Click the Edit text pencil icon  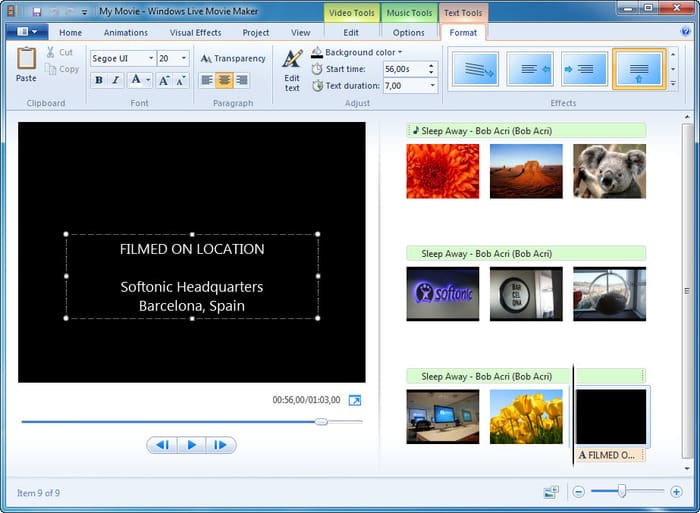(x=292, y=60)
